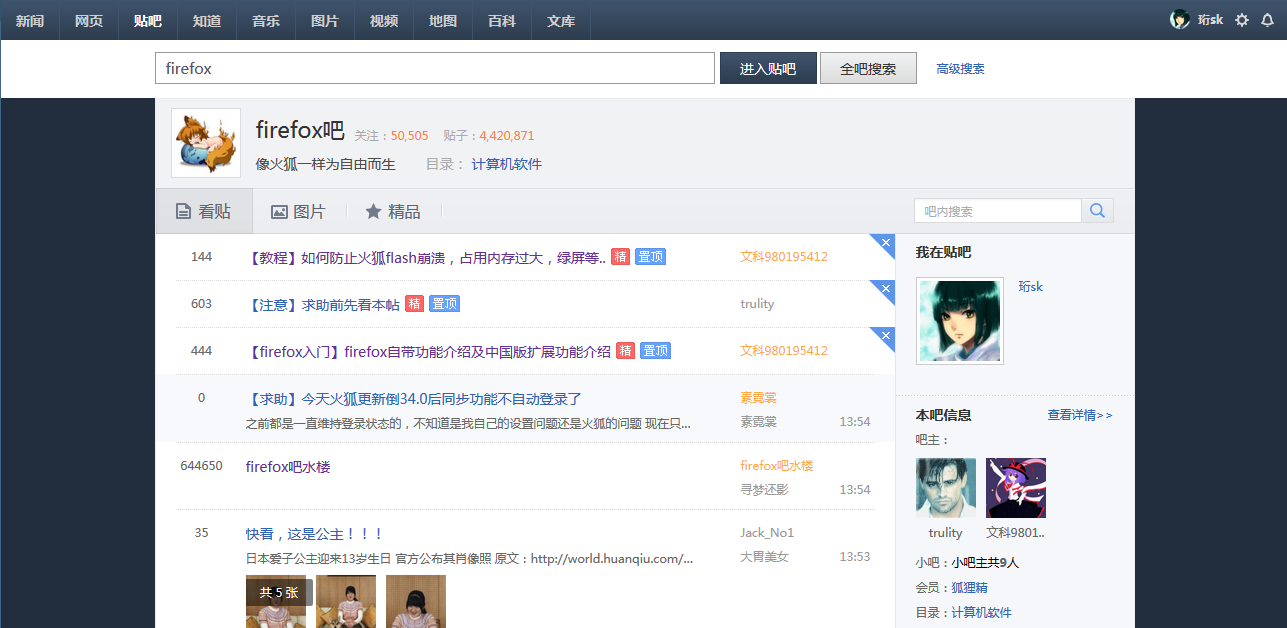Open the settings gear icon in top bar
The width and height of the screenshot is (1287, 628).
click(1242, 20)
